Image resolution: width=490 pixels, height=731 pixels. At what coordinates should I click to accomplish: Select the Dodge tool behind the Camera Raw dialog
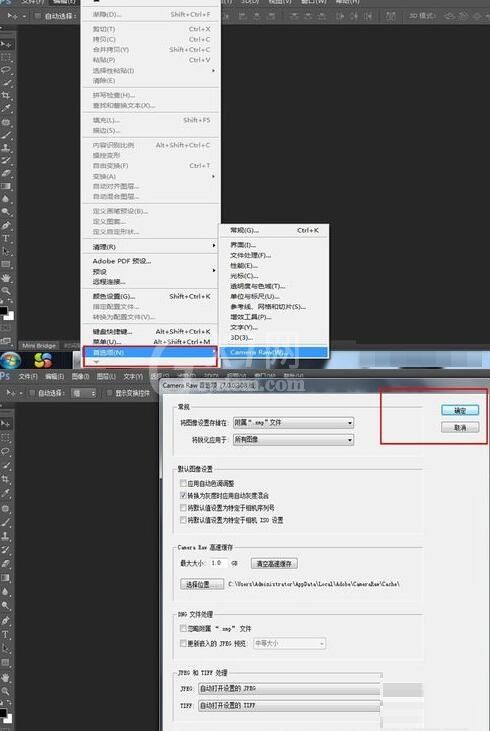click(6, 606)
